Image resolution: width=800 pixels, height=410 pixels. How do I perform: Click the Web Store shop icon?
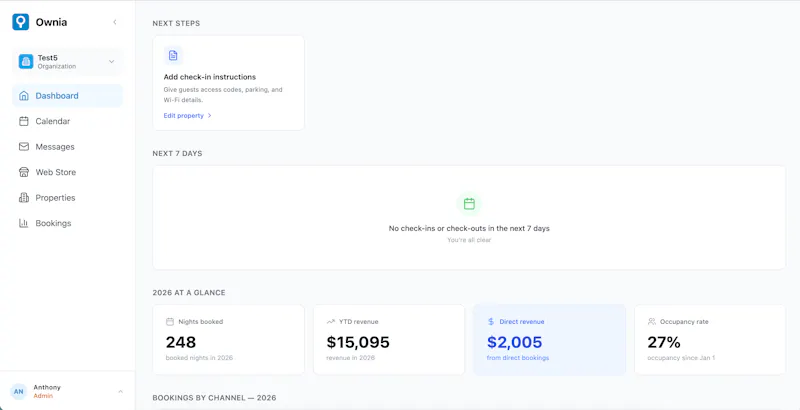tap(23, 172)
